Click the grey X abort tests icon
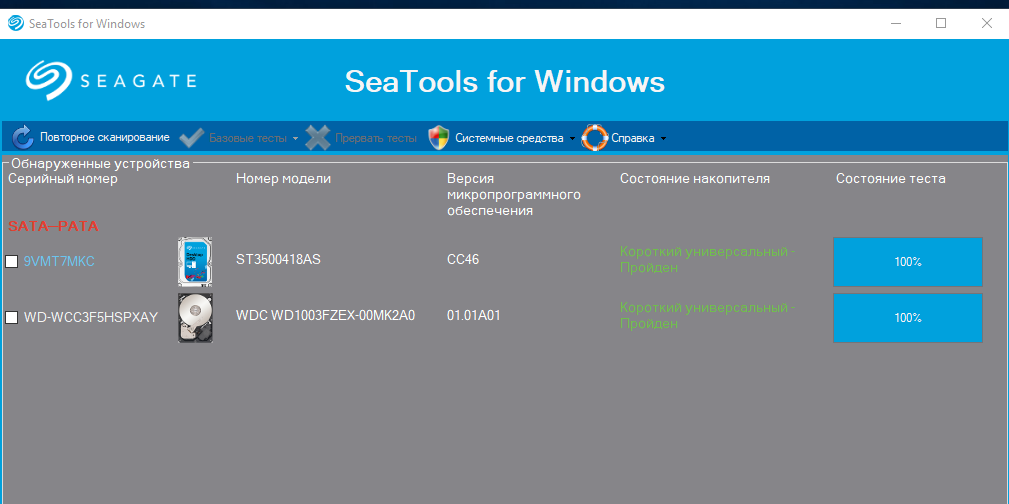The image size is (1009, 504). click(x=318, y=138)
